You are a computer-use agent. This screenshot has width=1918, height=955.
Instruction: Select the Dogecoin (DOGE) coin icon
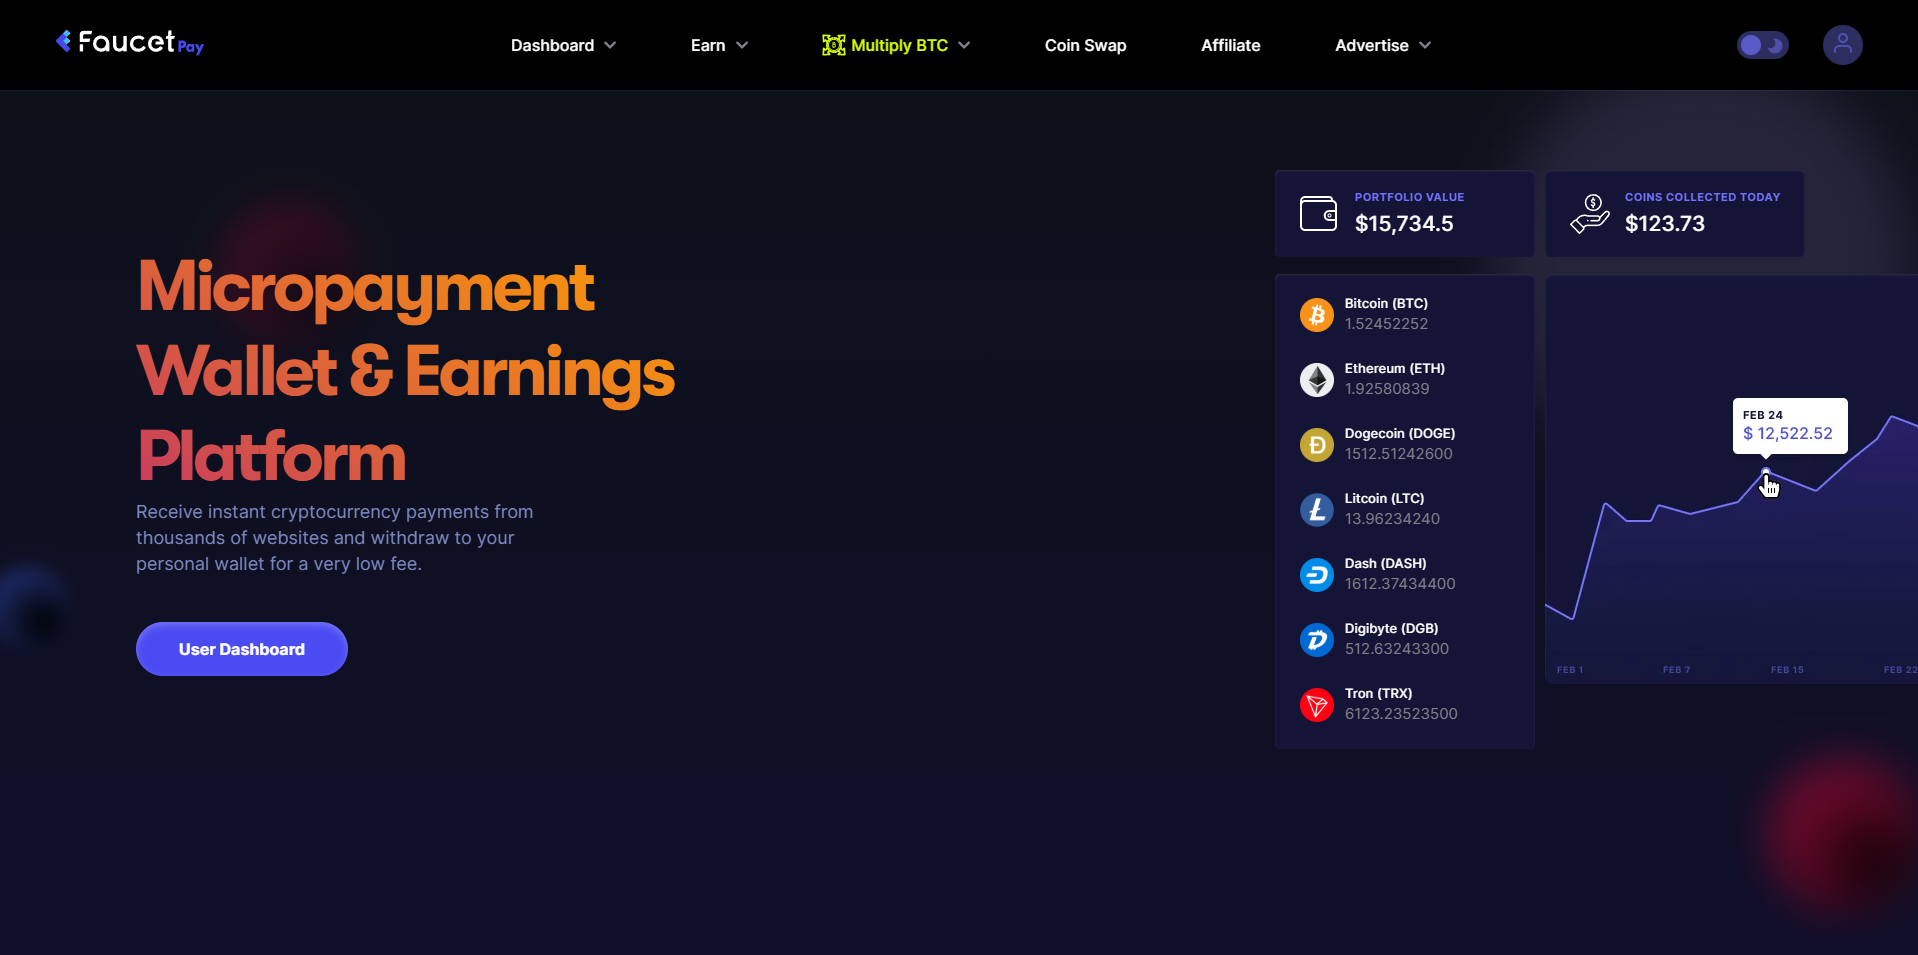(1316, 445)
